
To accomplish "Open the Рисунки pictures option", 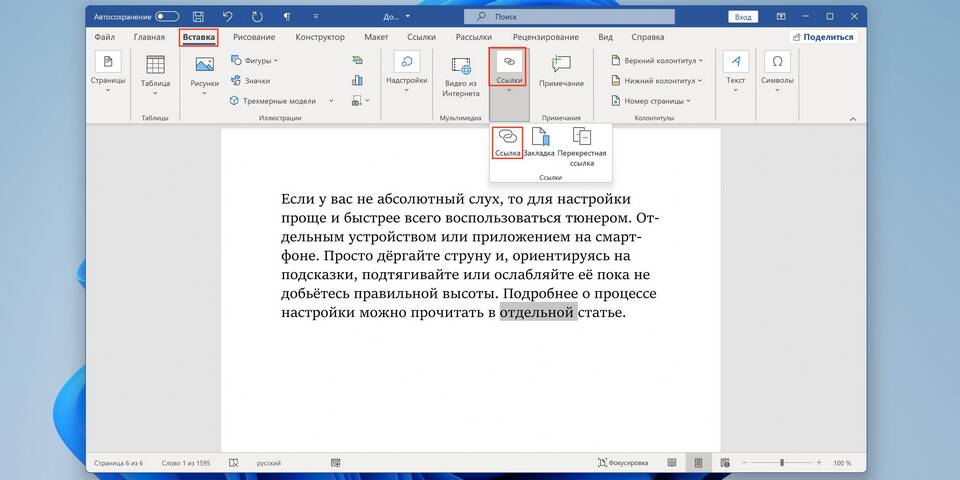I will coord(205,72).
